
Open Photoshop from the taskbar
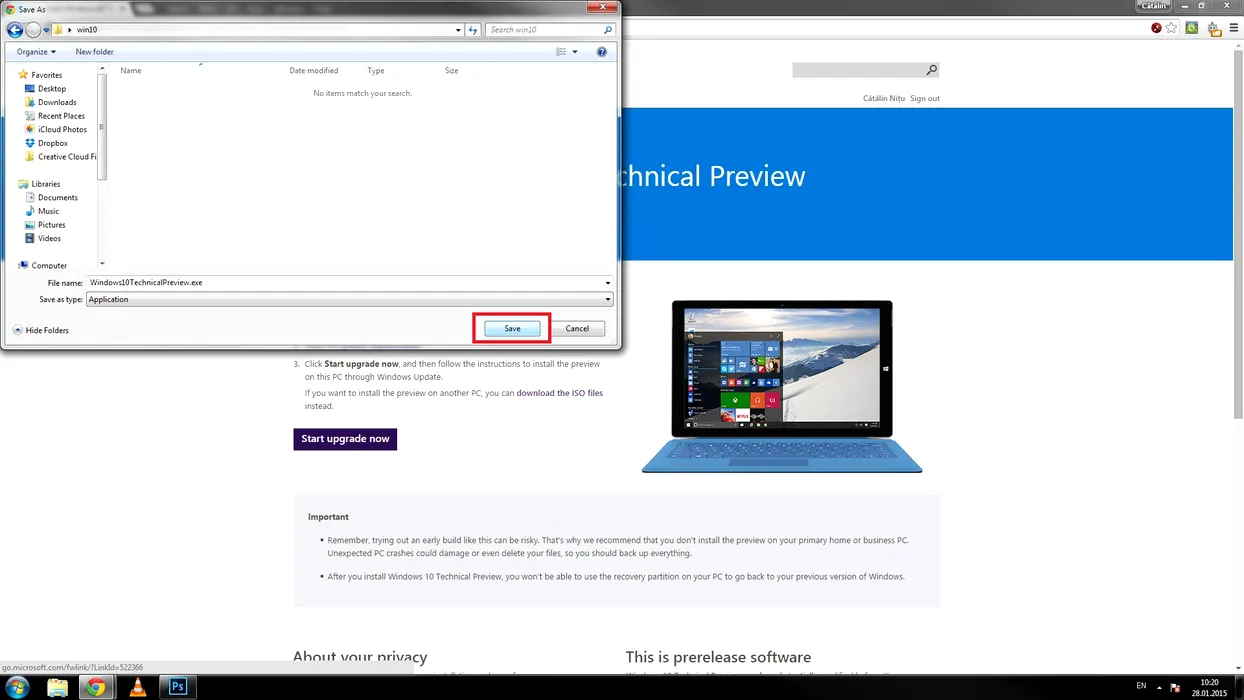[x=178, y=687]
